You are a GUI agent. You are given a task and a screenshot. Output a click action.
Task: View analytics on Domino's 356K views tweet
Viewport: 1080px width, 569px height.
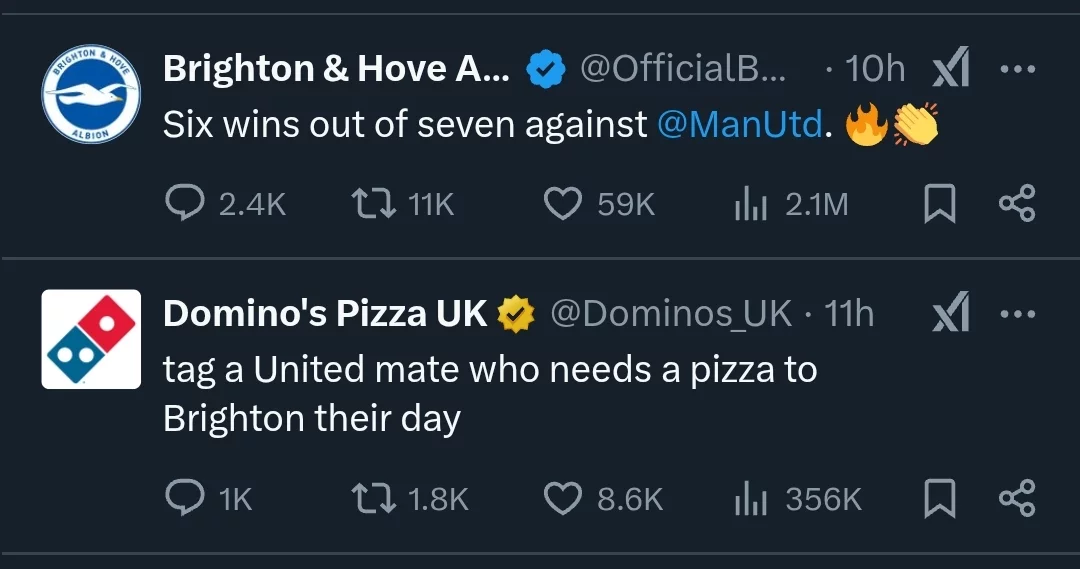pos(750,498)
